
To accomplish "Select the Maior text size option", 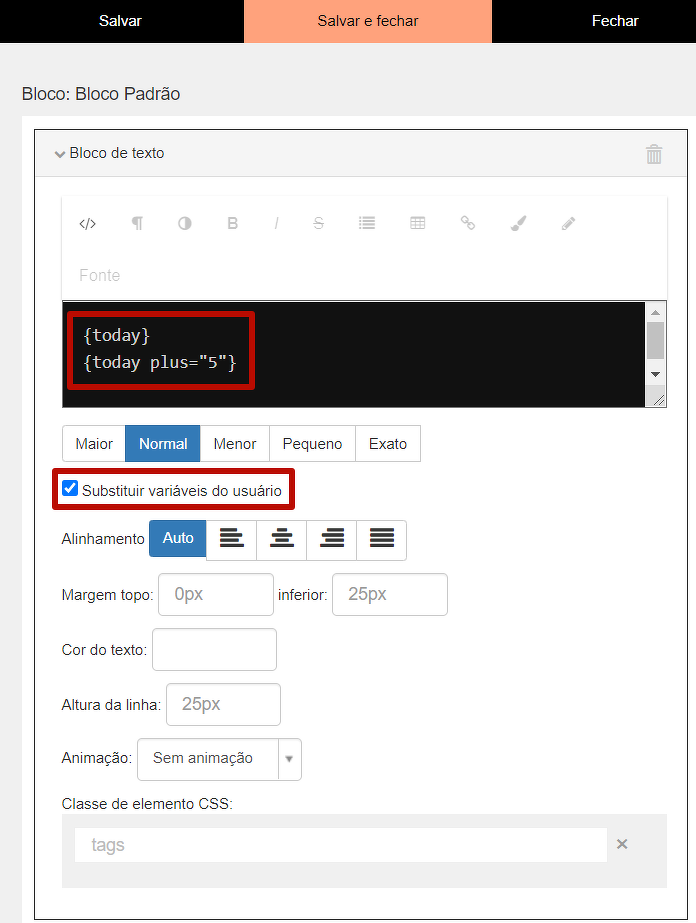I will (x=94, y=444).
